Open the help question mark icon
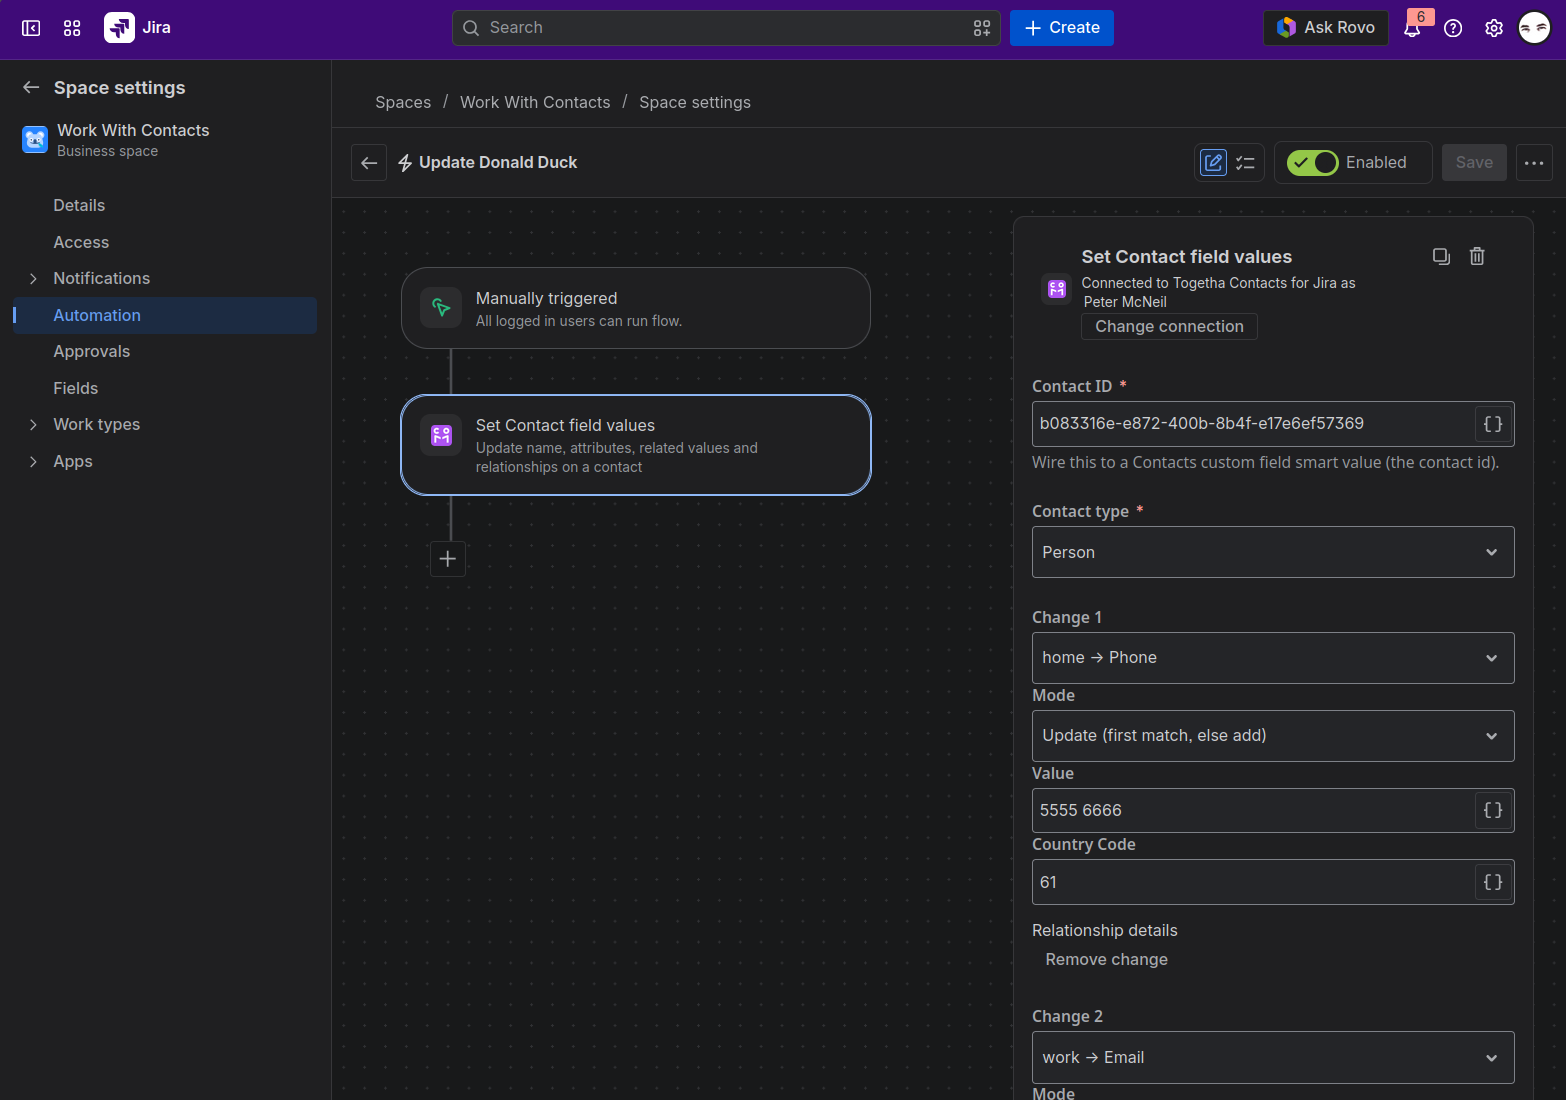The height and width of the screenshot is (1100, 1566). [1453, 28]
